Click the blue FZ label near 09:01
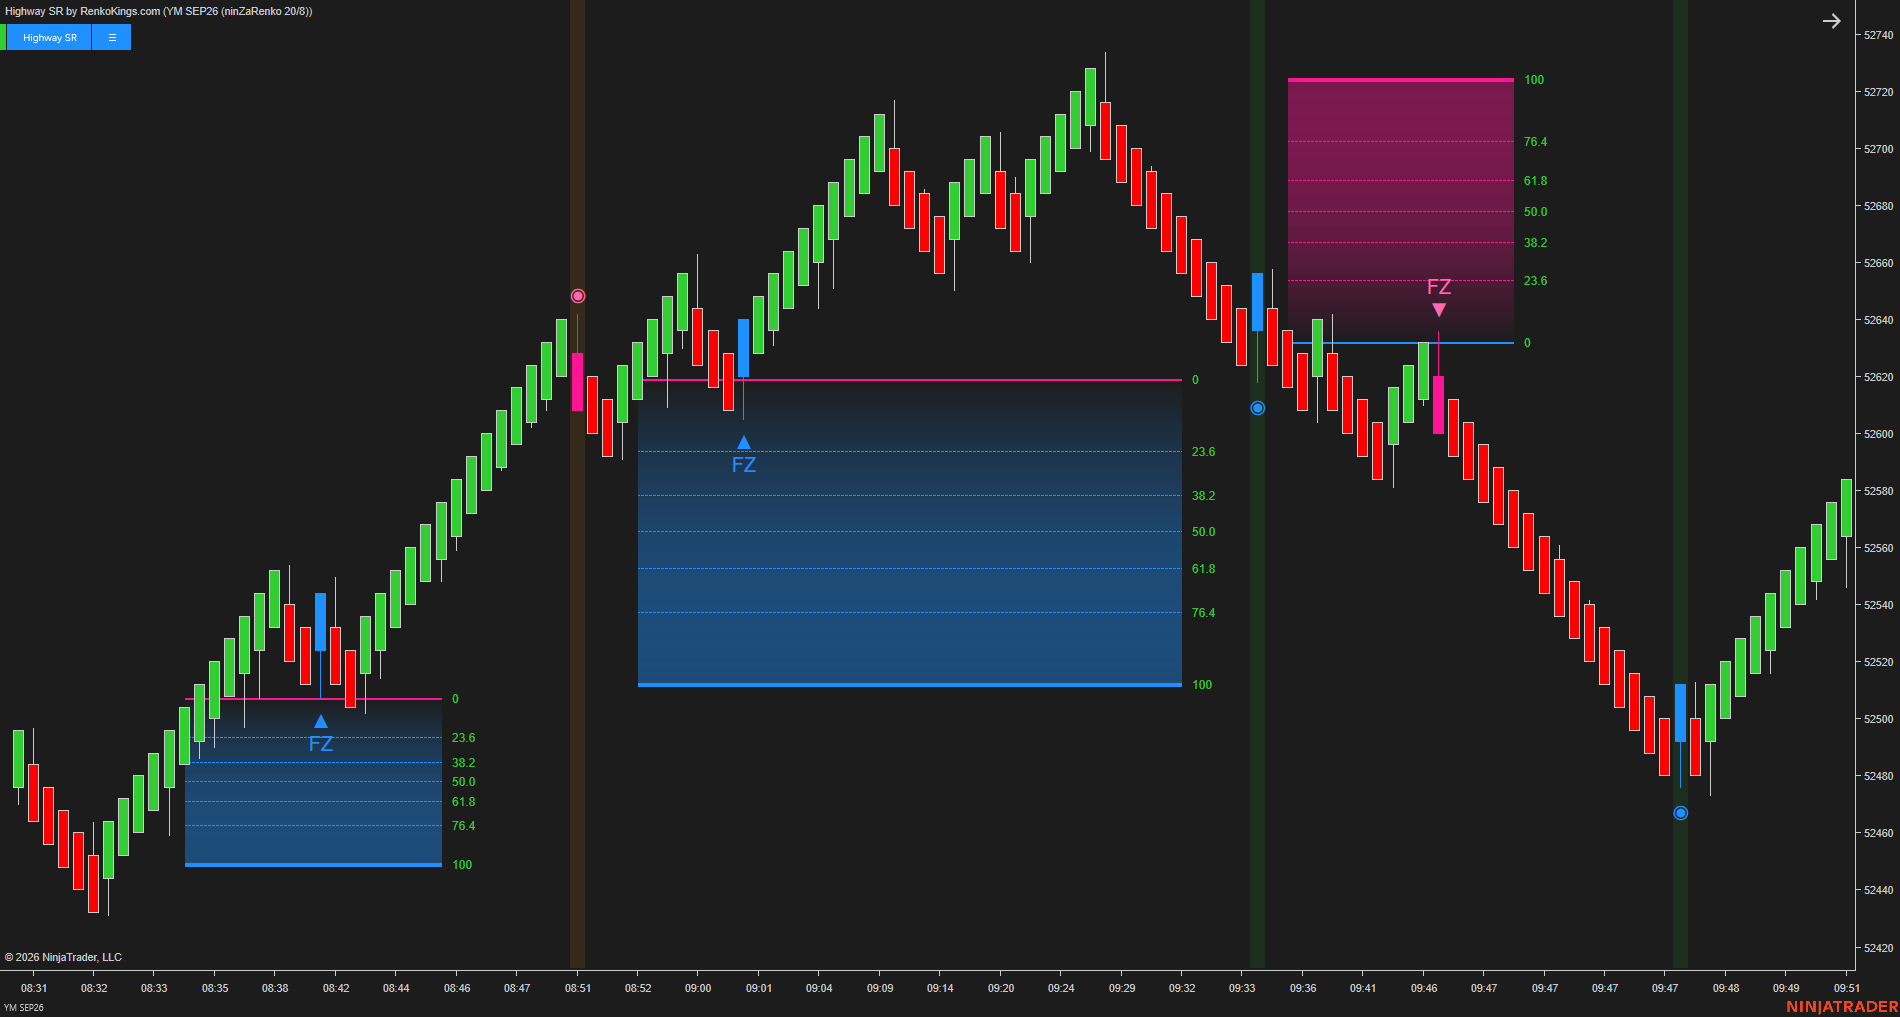This screenshot has height=1017, width=1900. click(x=743, y=465)
